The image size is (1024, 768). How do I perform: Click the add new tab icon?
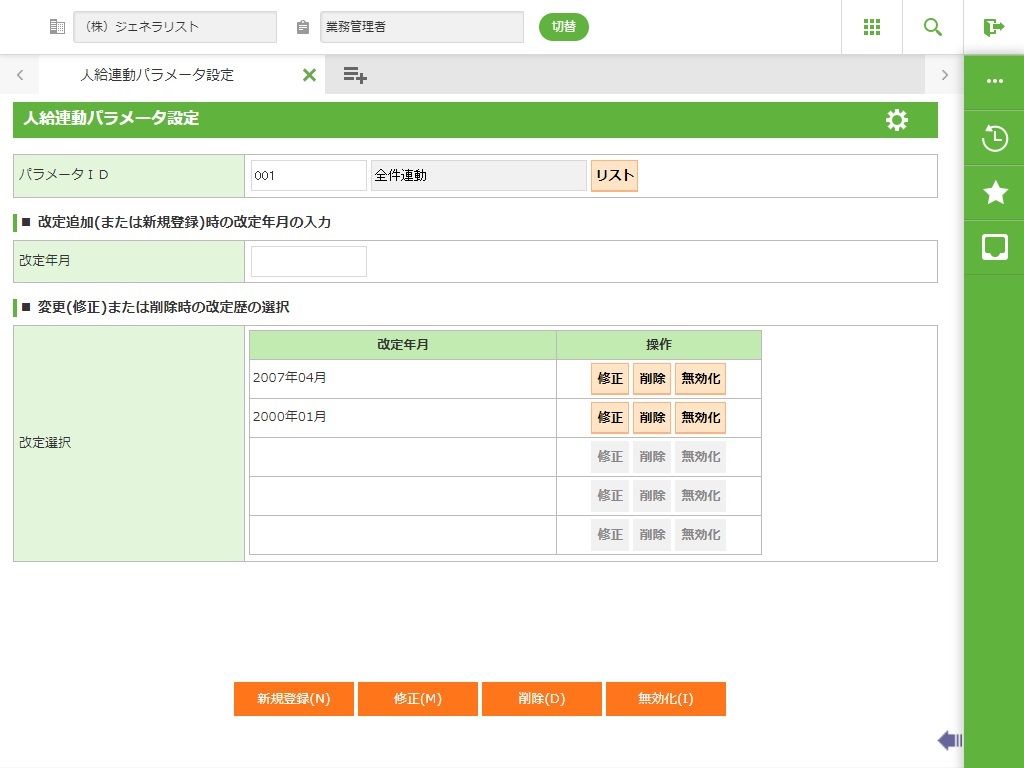[x=355, y=75]
